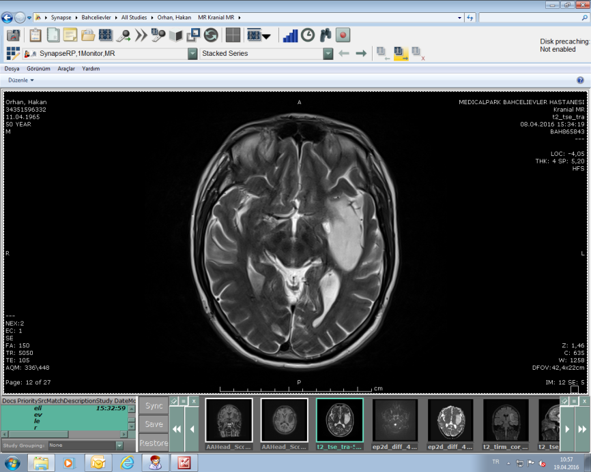Jump to last series with double-right arrow
The width and height of the screenshot is (591, 472).
(x=582, y=429)
